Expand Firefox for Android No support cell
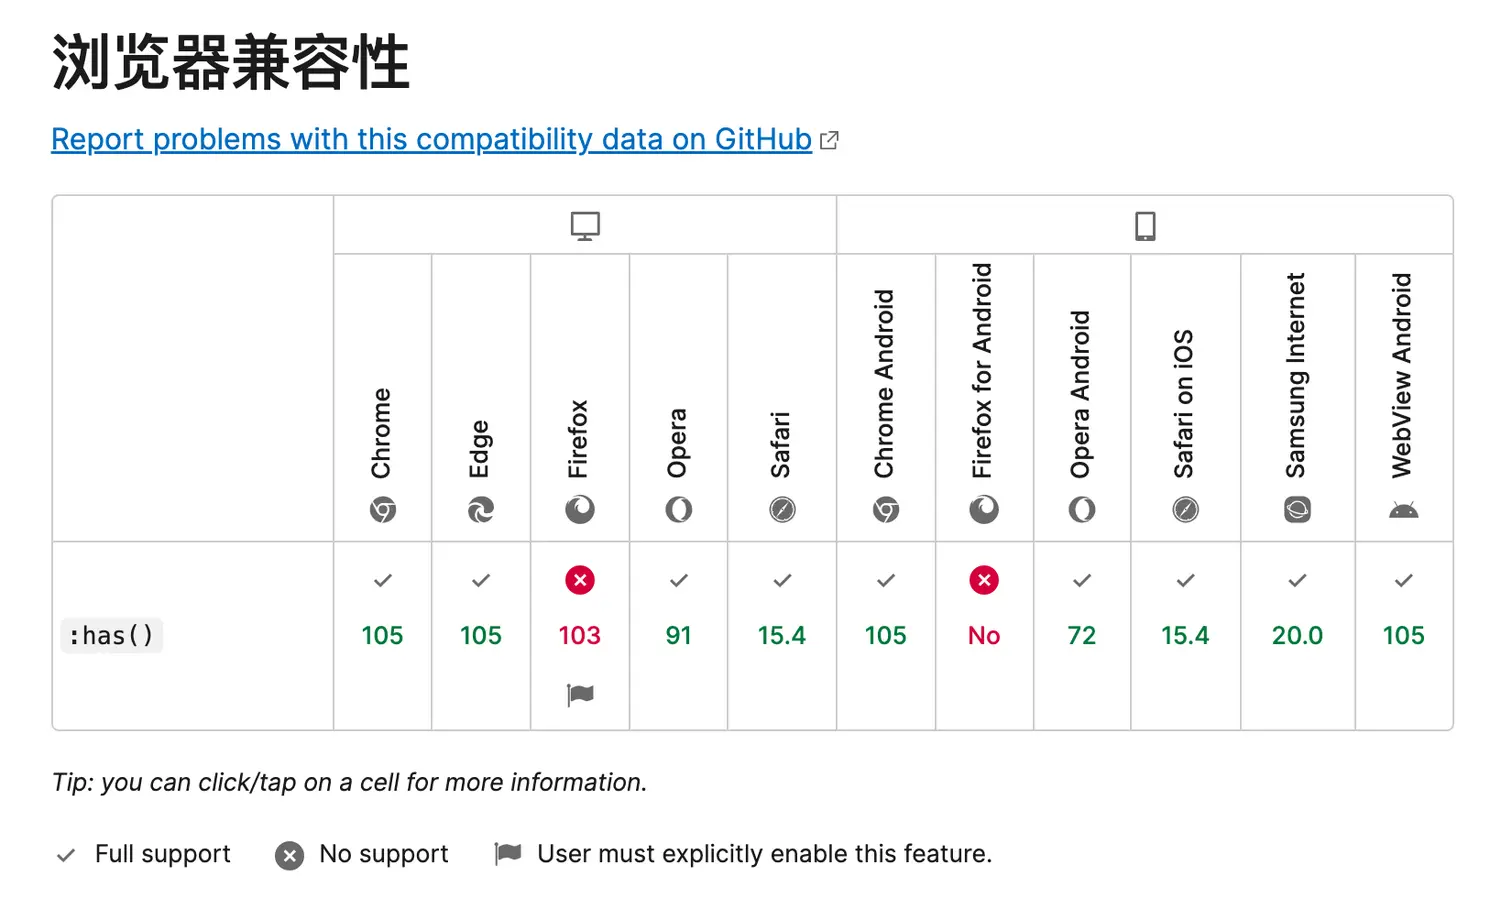Viewport: 1512px width, 905px height. coord(984,636)
